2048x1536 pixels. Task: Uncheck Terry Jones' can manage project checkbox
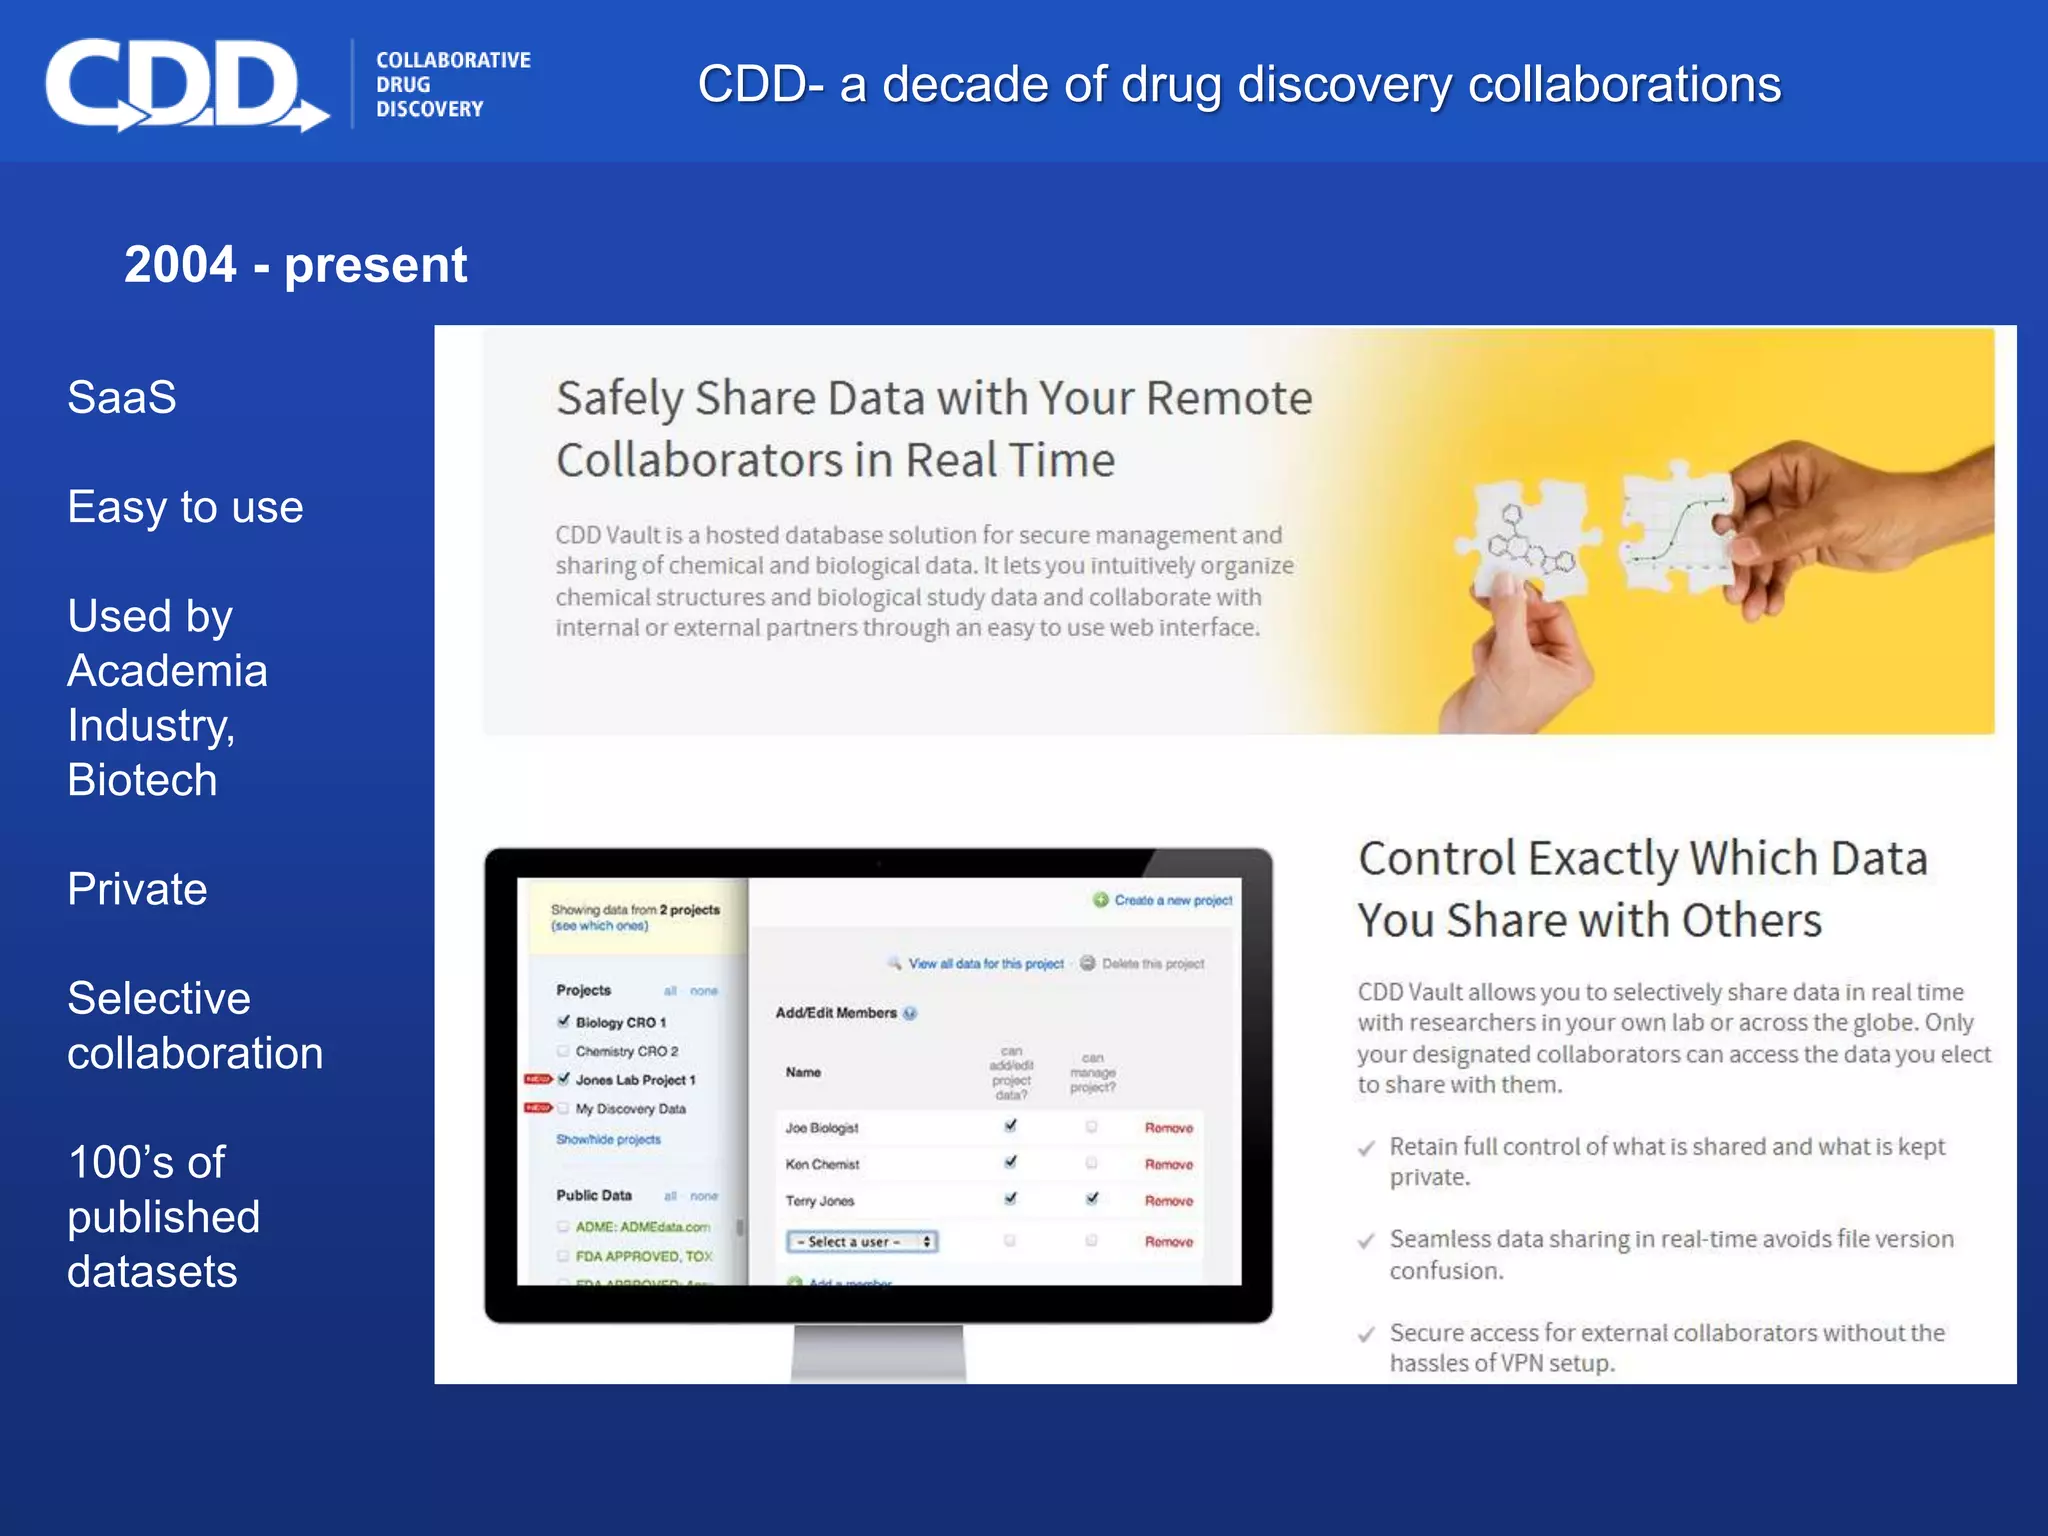click(x=1091, y=1198)
